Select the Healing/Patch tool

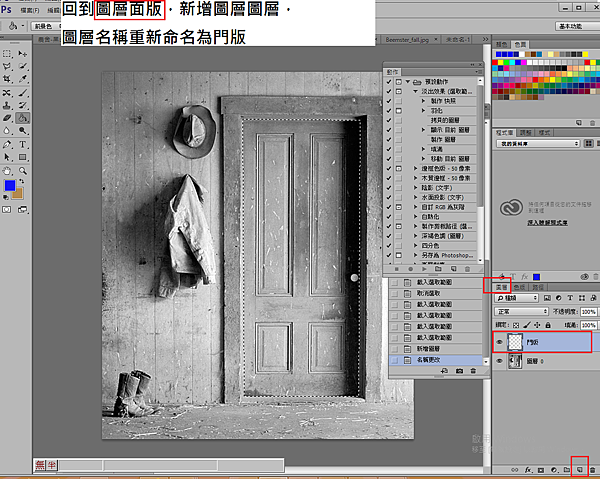(7, 93)
